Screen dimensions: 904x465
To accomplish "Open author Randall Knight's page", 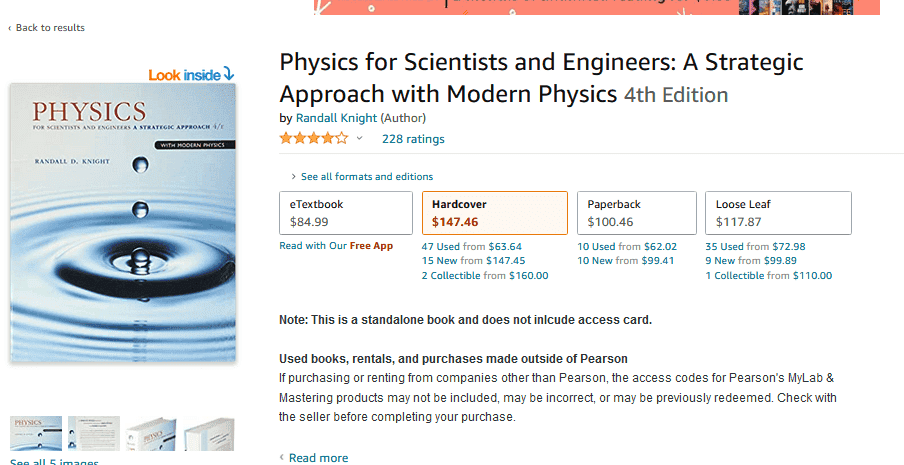I will click(336, 118).
